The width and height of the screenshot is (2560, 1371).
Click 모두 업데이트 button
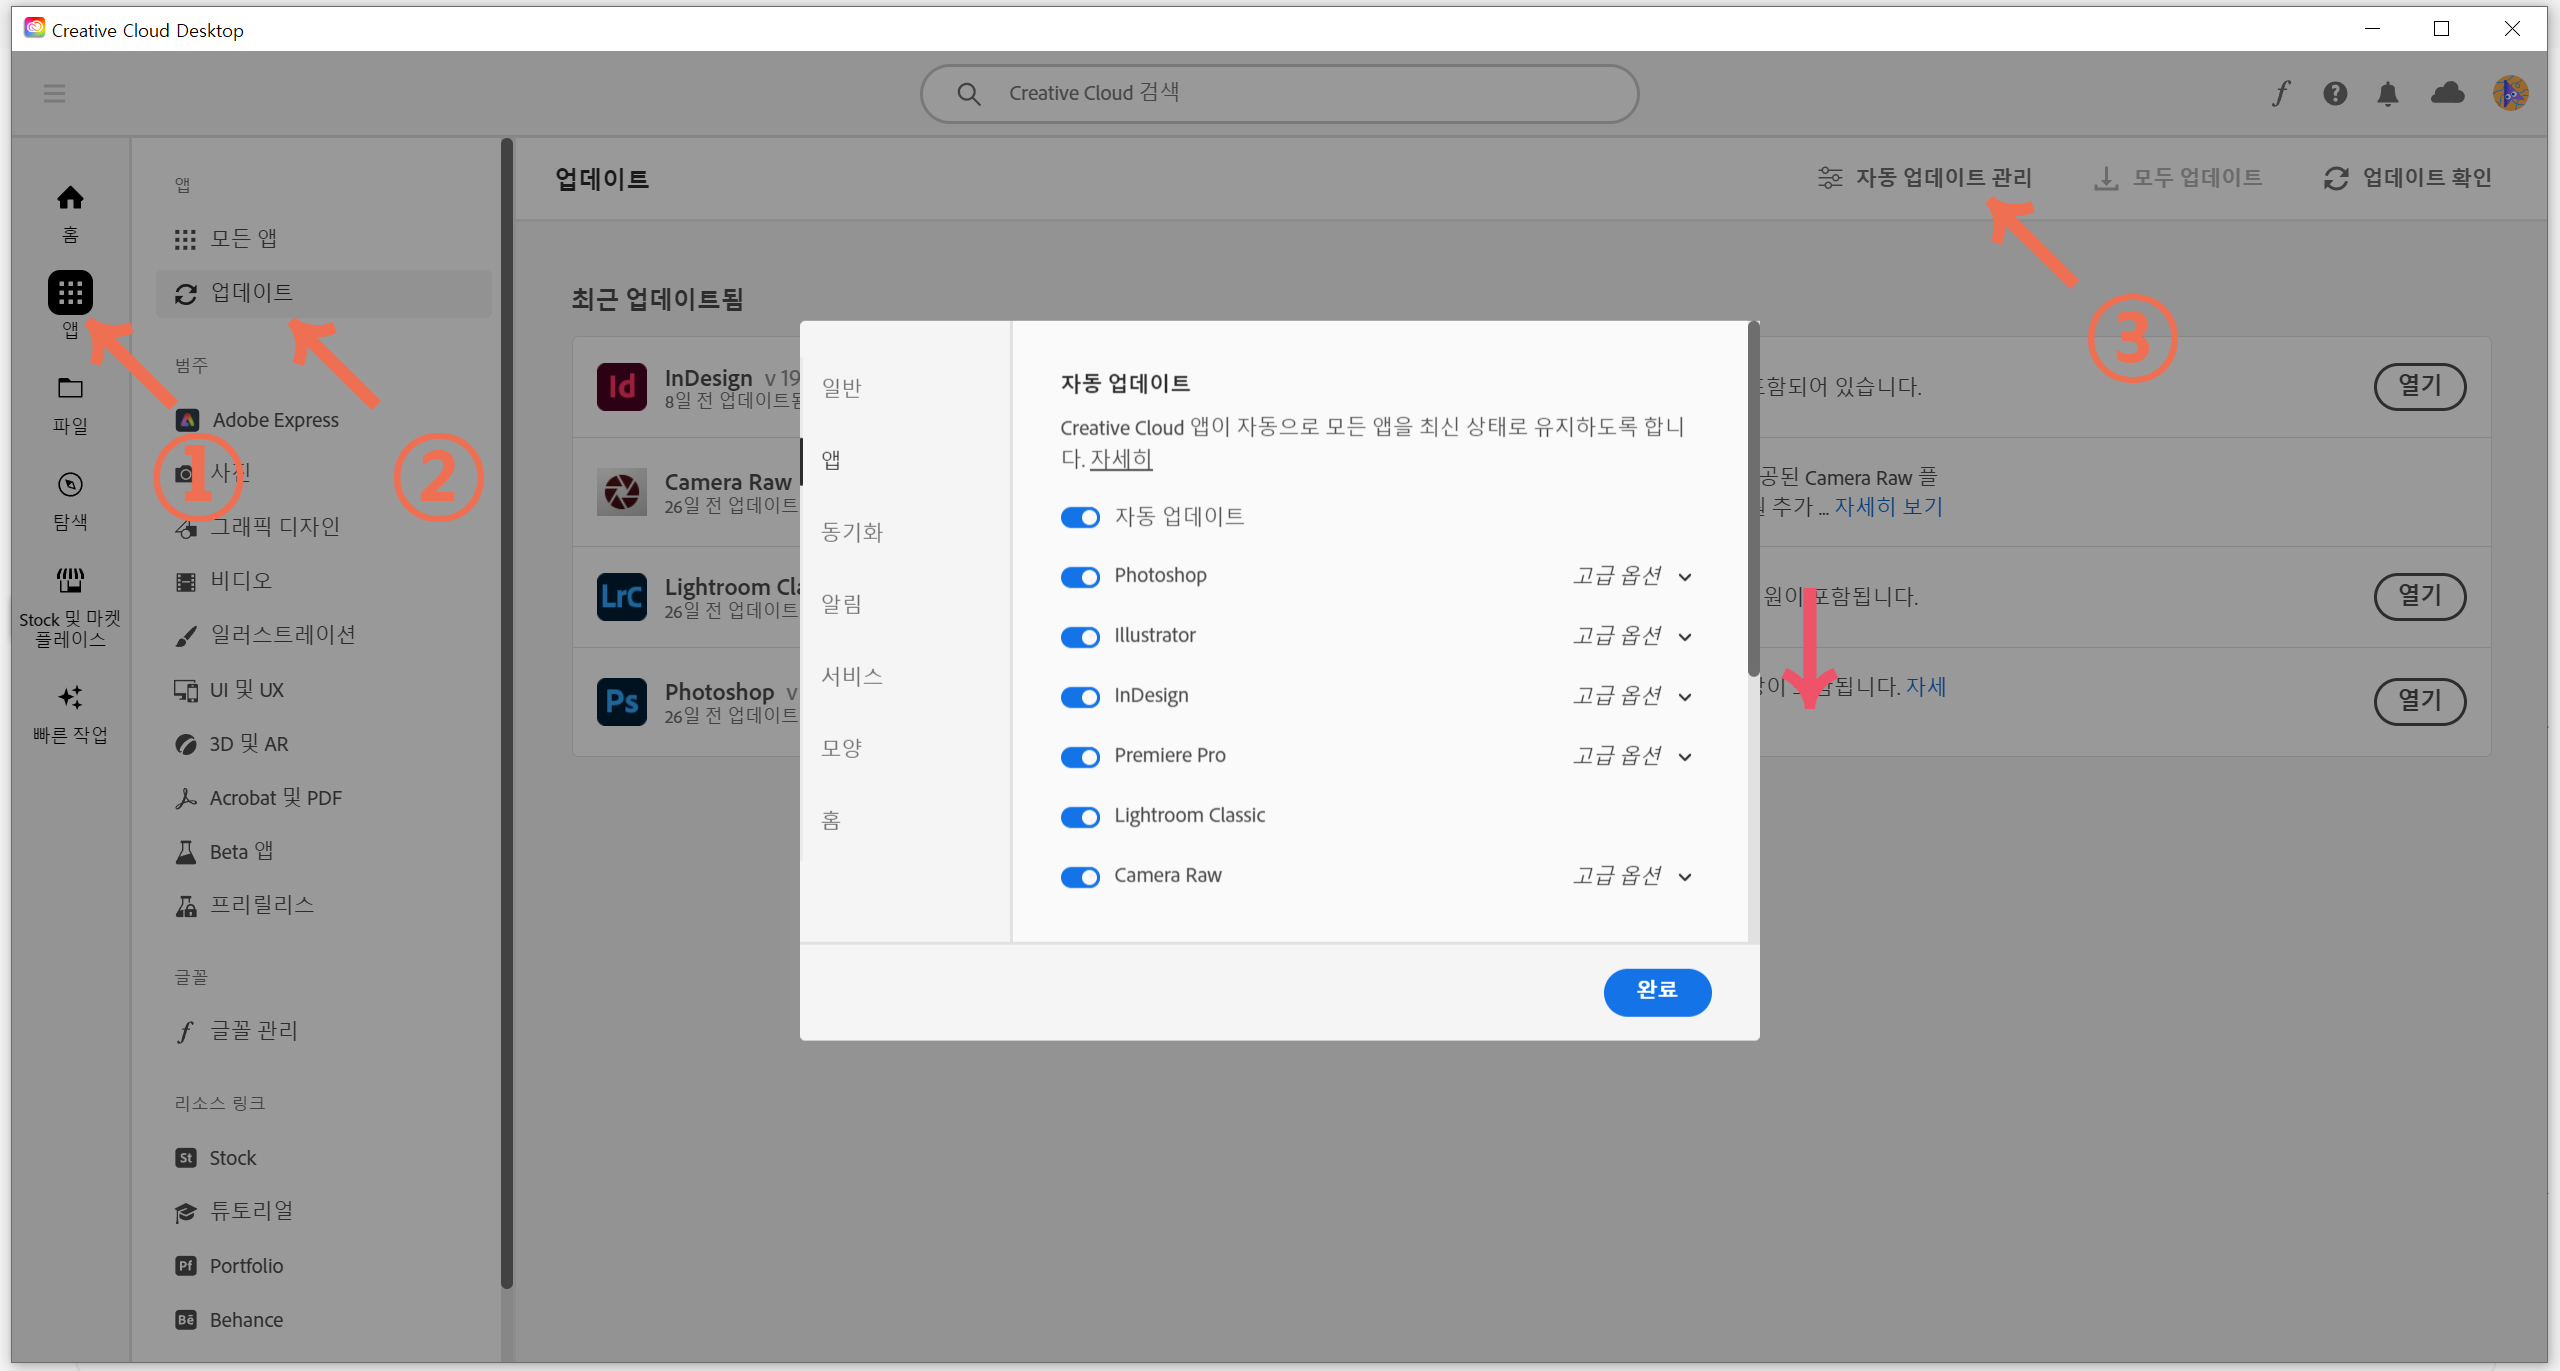click(x=2178, y=178)
